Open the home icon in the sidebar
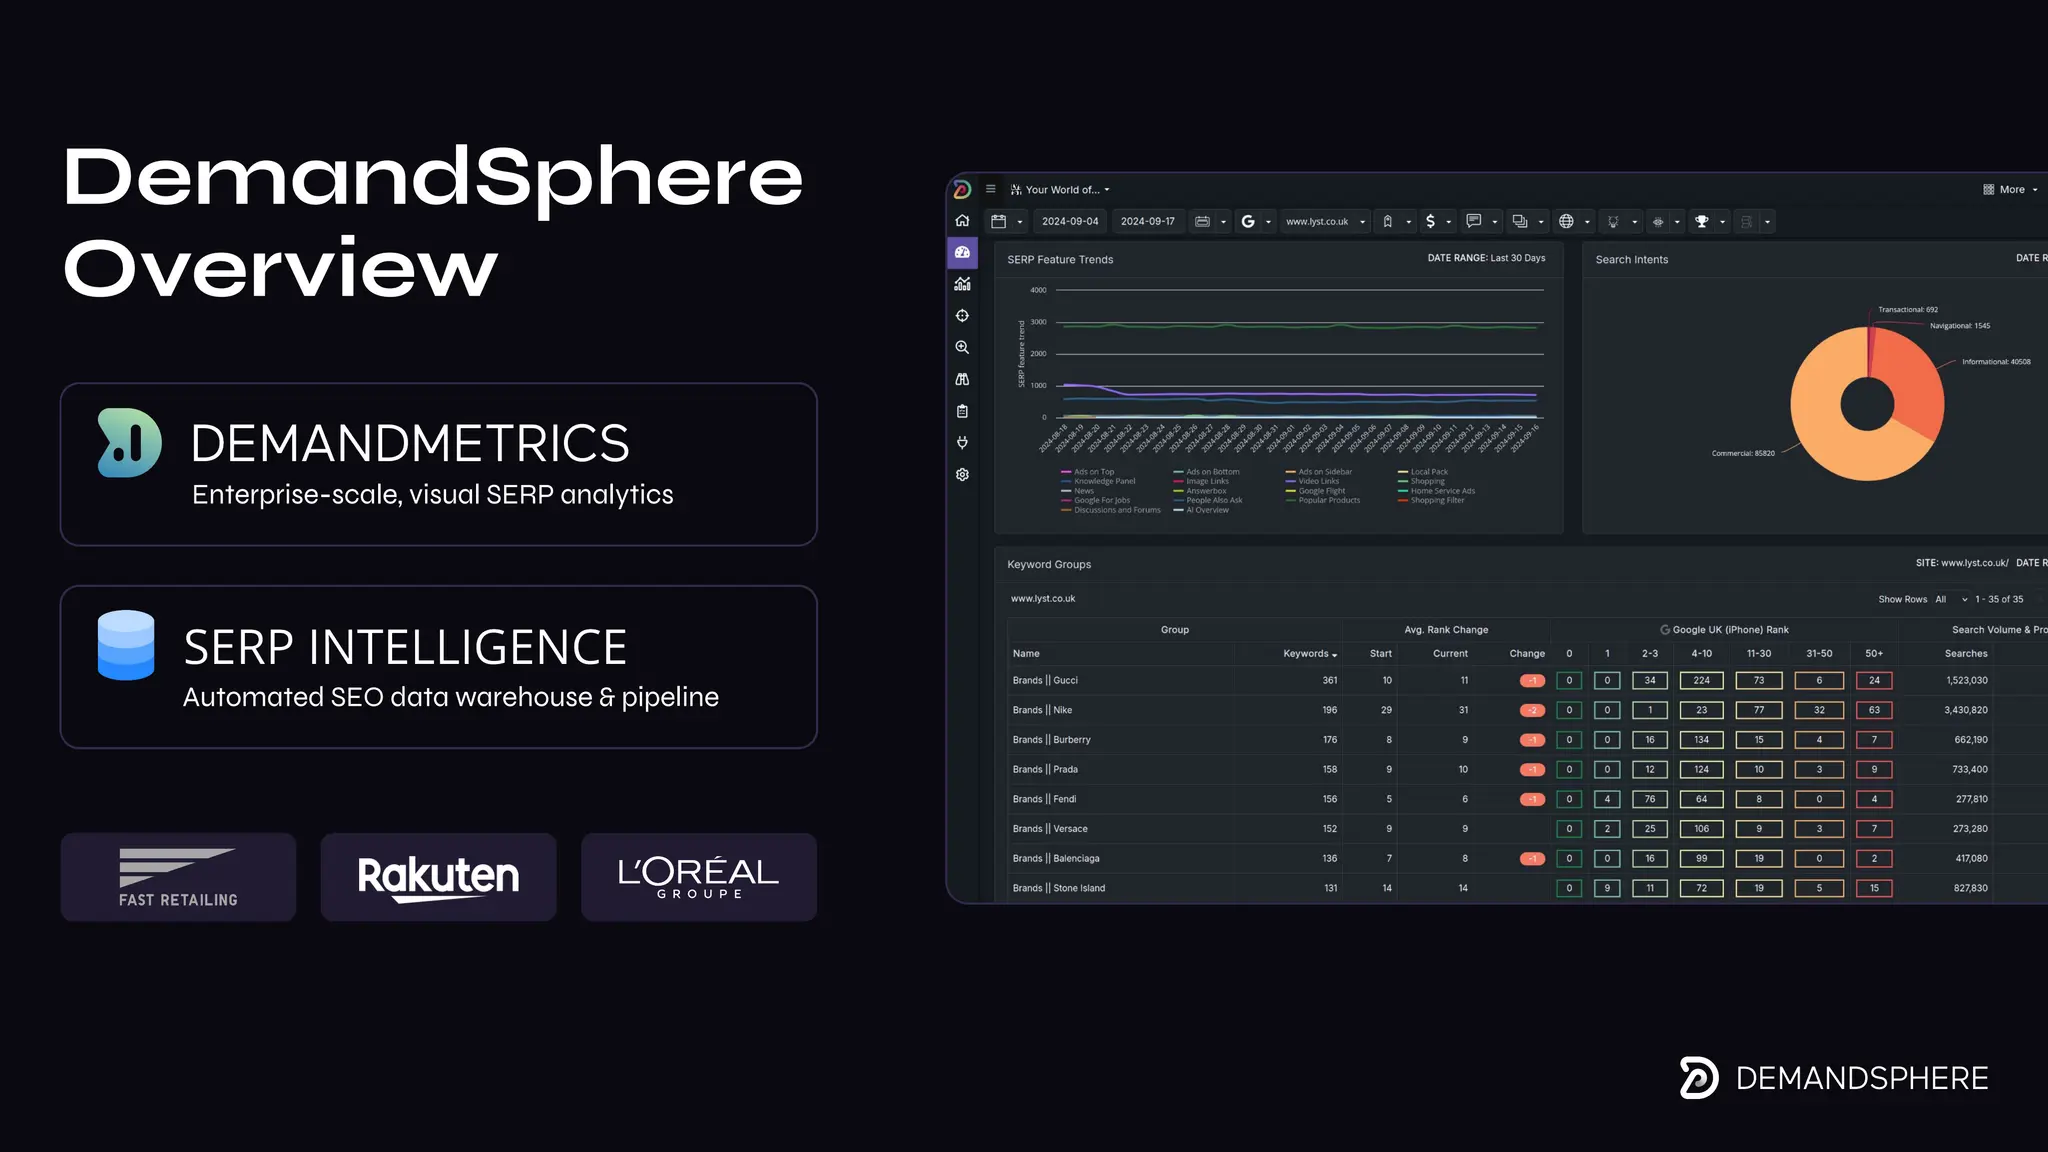The width and height of the screenshot is (2048, 1152). click(x=962, y=221)
